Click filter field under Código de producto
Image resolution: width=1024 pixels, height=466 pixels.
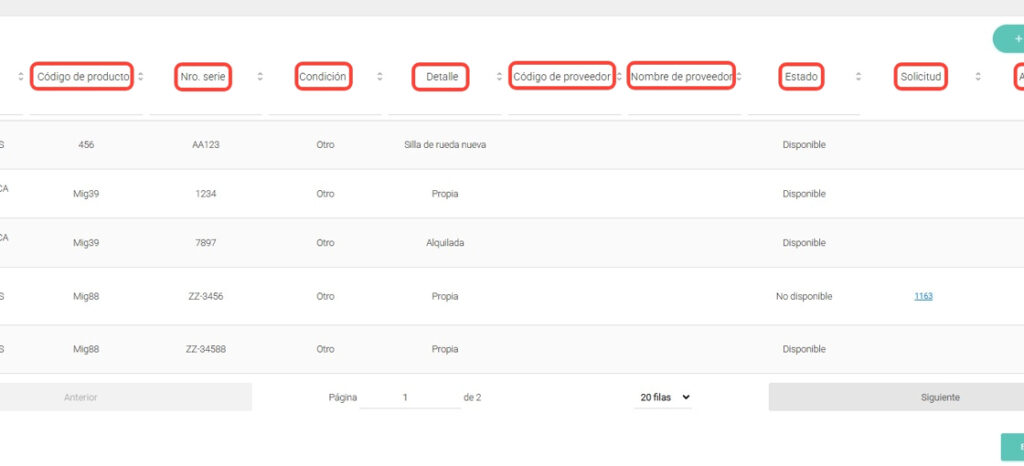tap(85, 105)
